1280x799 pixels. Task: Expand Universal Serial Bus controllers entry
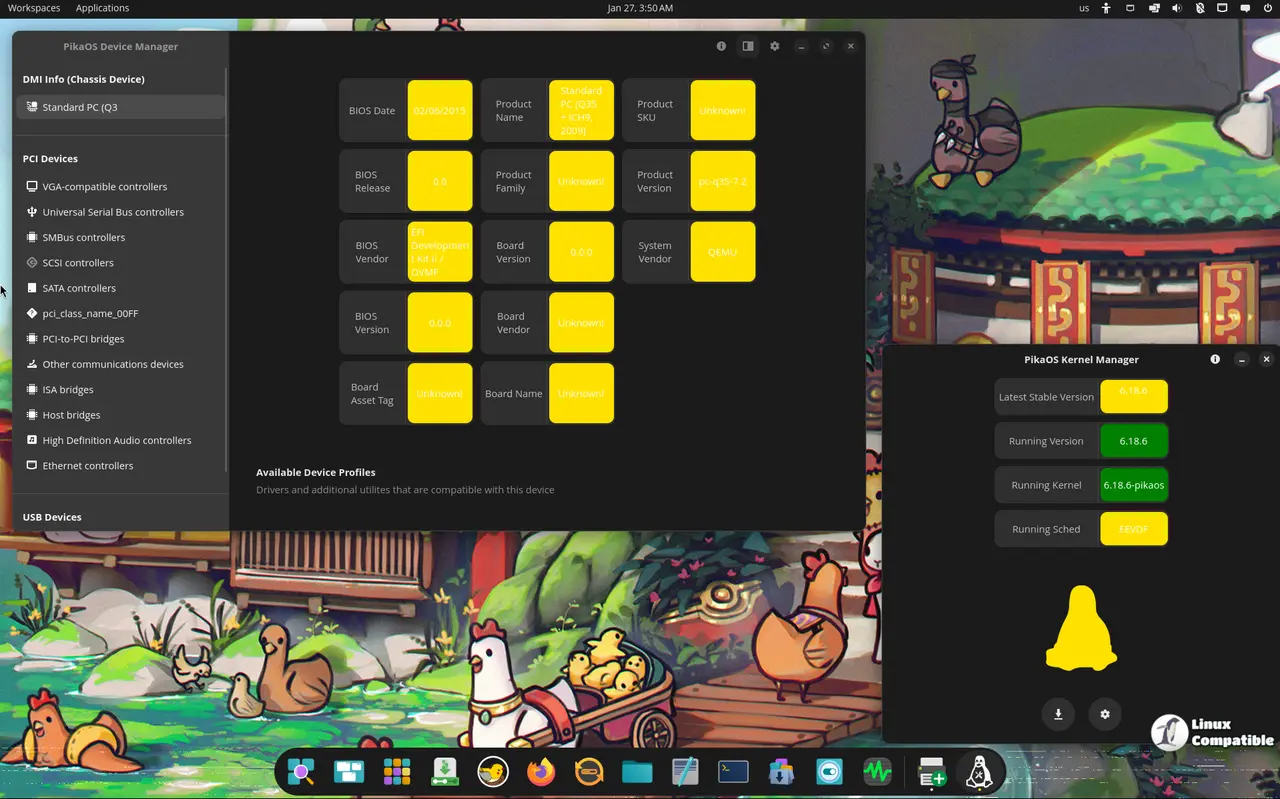112,212
